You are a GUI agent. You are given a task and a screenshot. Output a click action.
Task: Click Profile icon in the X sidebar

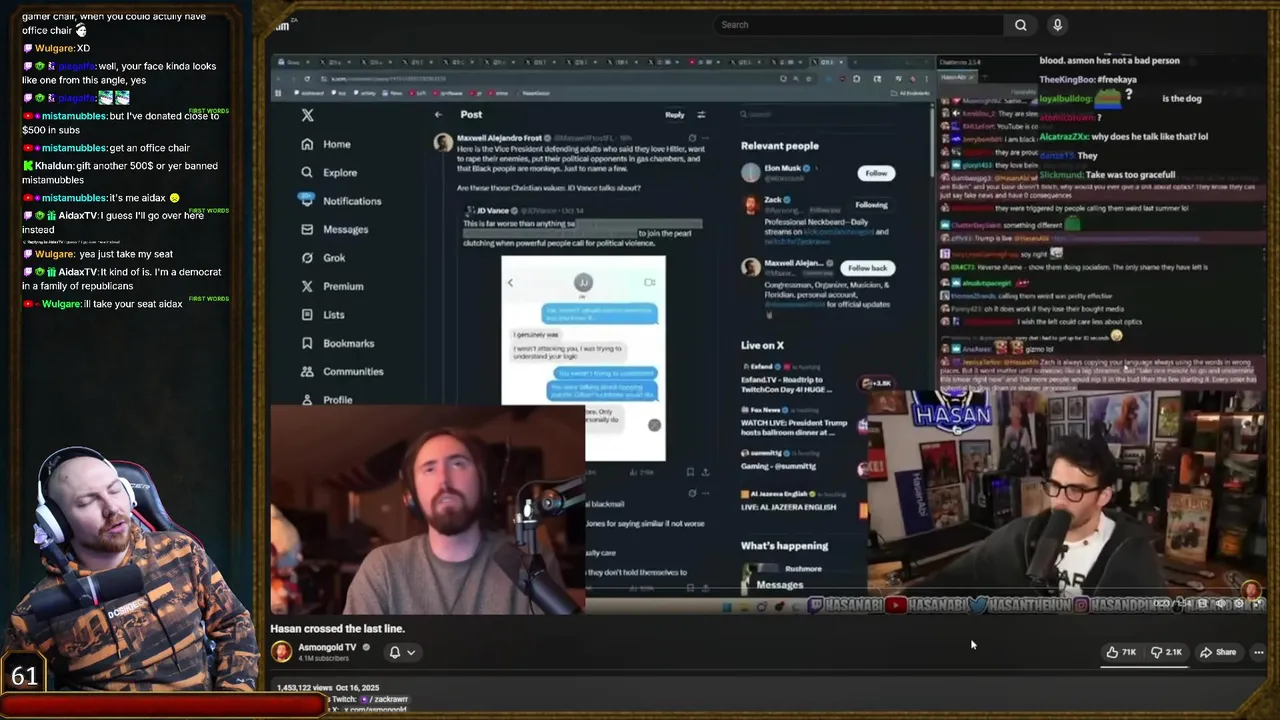(307, 399)
